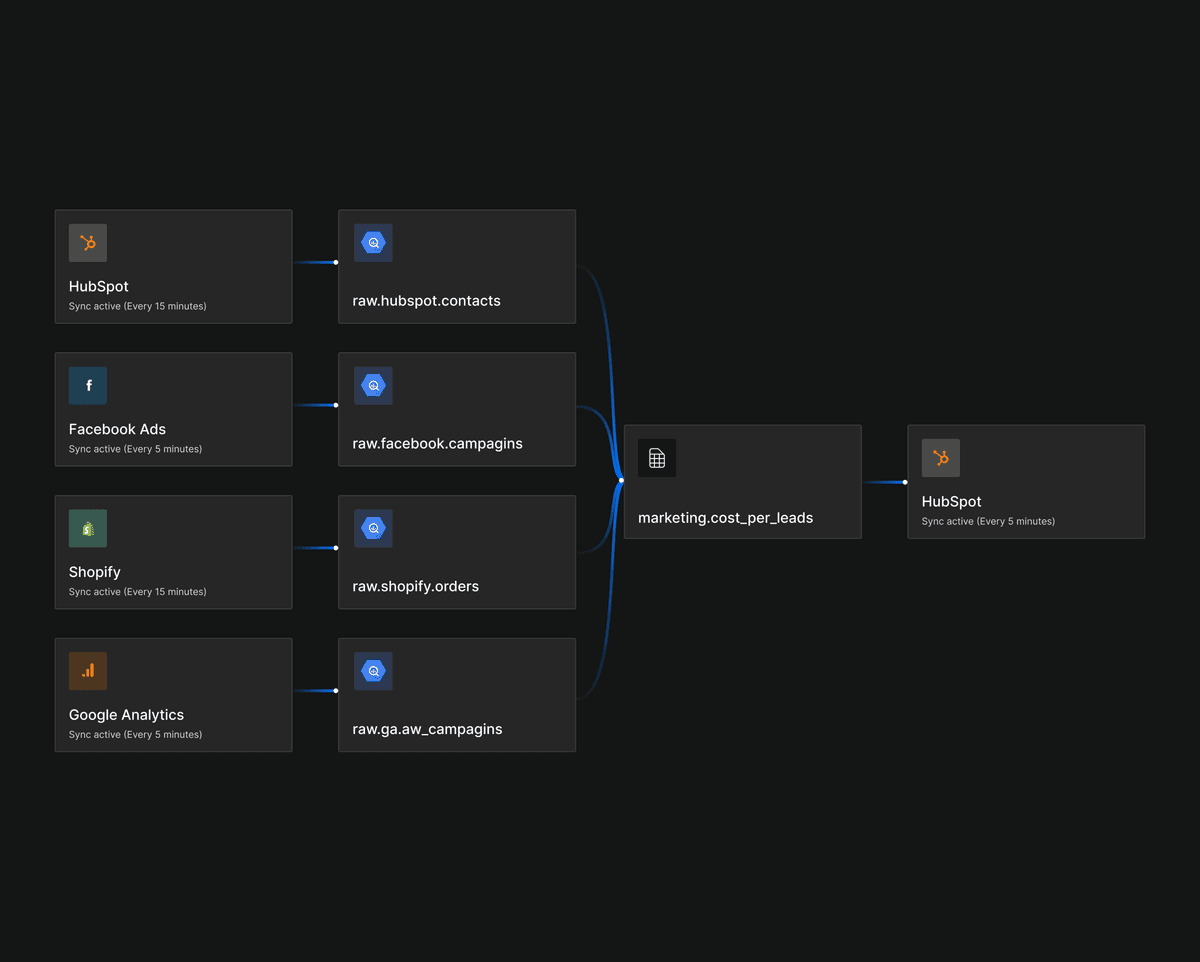Viewport: 1200px width, 962px height.
Task: Select the Shopify bag icon
Action: tap(88, 529)
